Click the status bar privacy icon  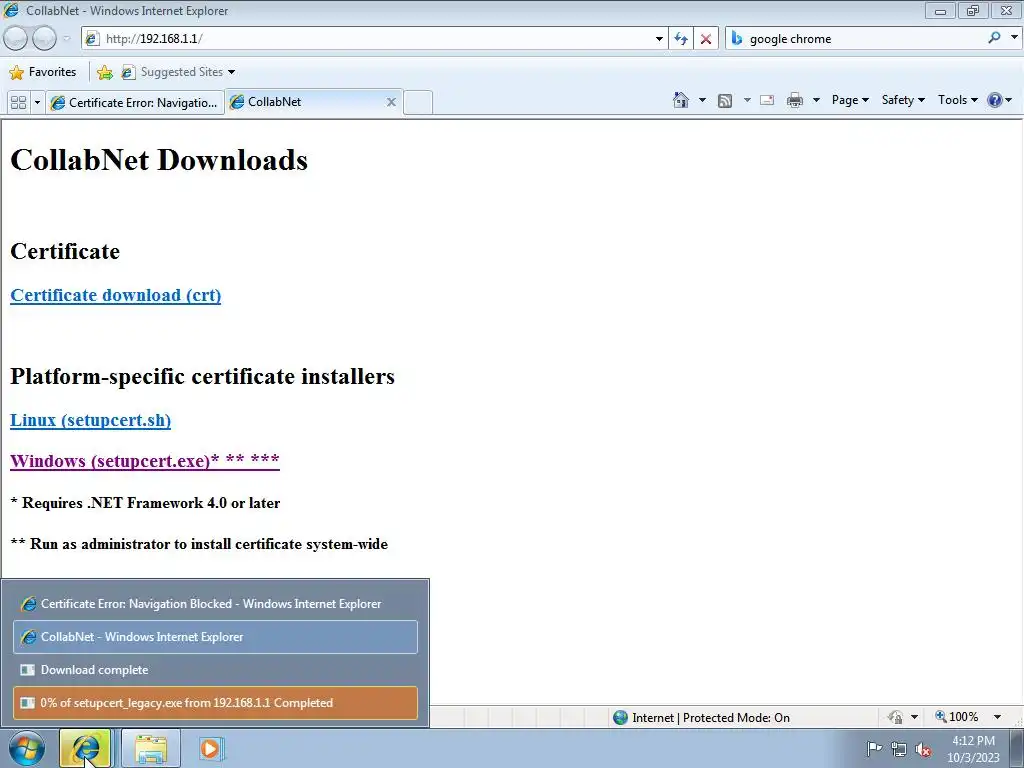[895, 717]
